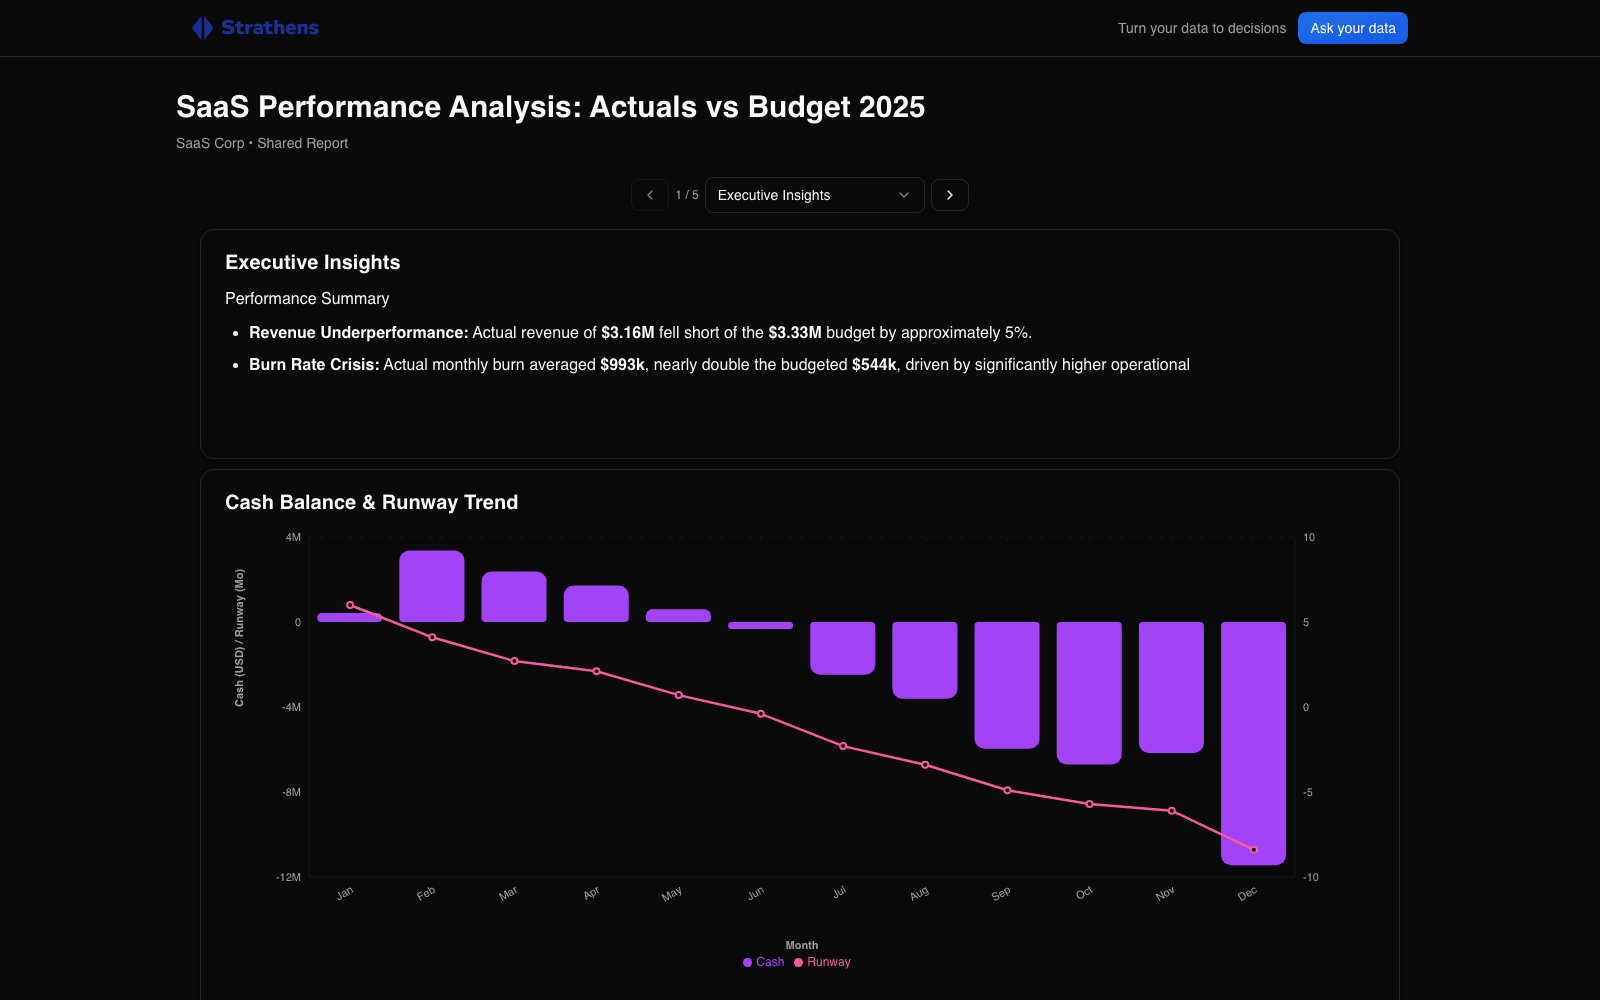This screenshot has height=1000, width=1600.
Task: Select the December cash bar
Action: click(x=1253, y=743)
